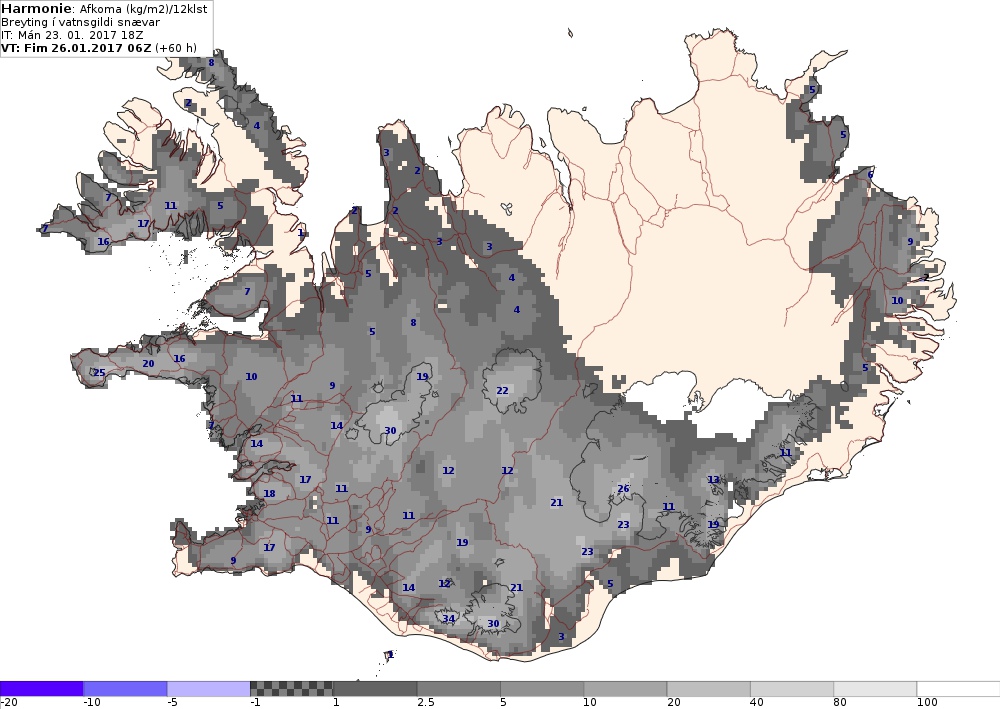Click the '(+60 h)' forecast offset text
The width and height of the screenshot is (1000, 709).
tap(175, 48)
